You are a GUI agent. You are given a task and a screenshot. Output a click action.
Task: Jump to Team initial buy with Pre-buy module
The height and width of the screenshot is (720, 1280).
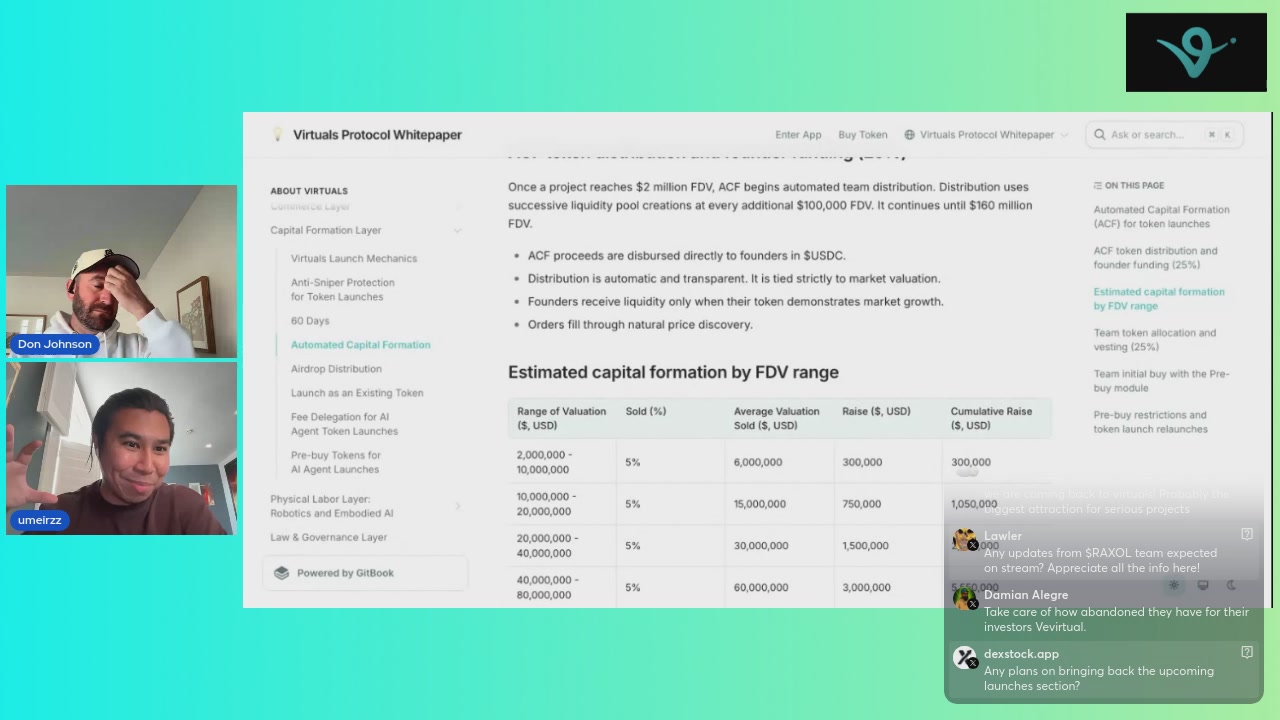pyautogui.click(x=1161, y=381)
